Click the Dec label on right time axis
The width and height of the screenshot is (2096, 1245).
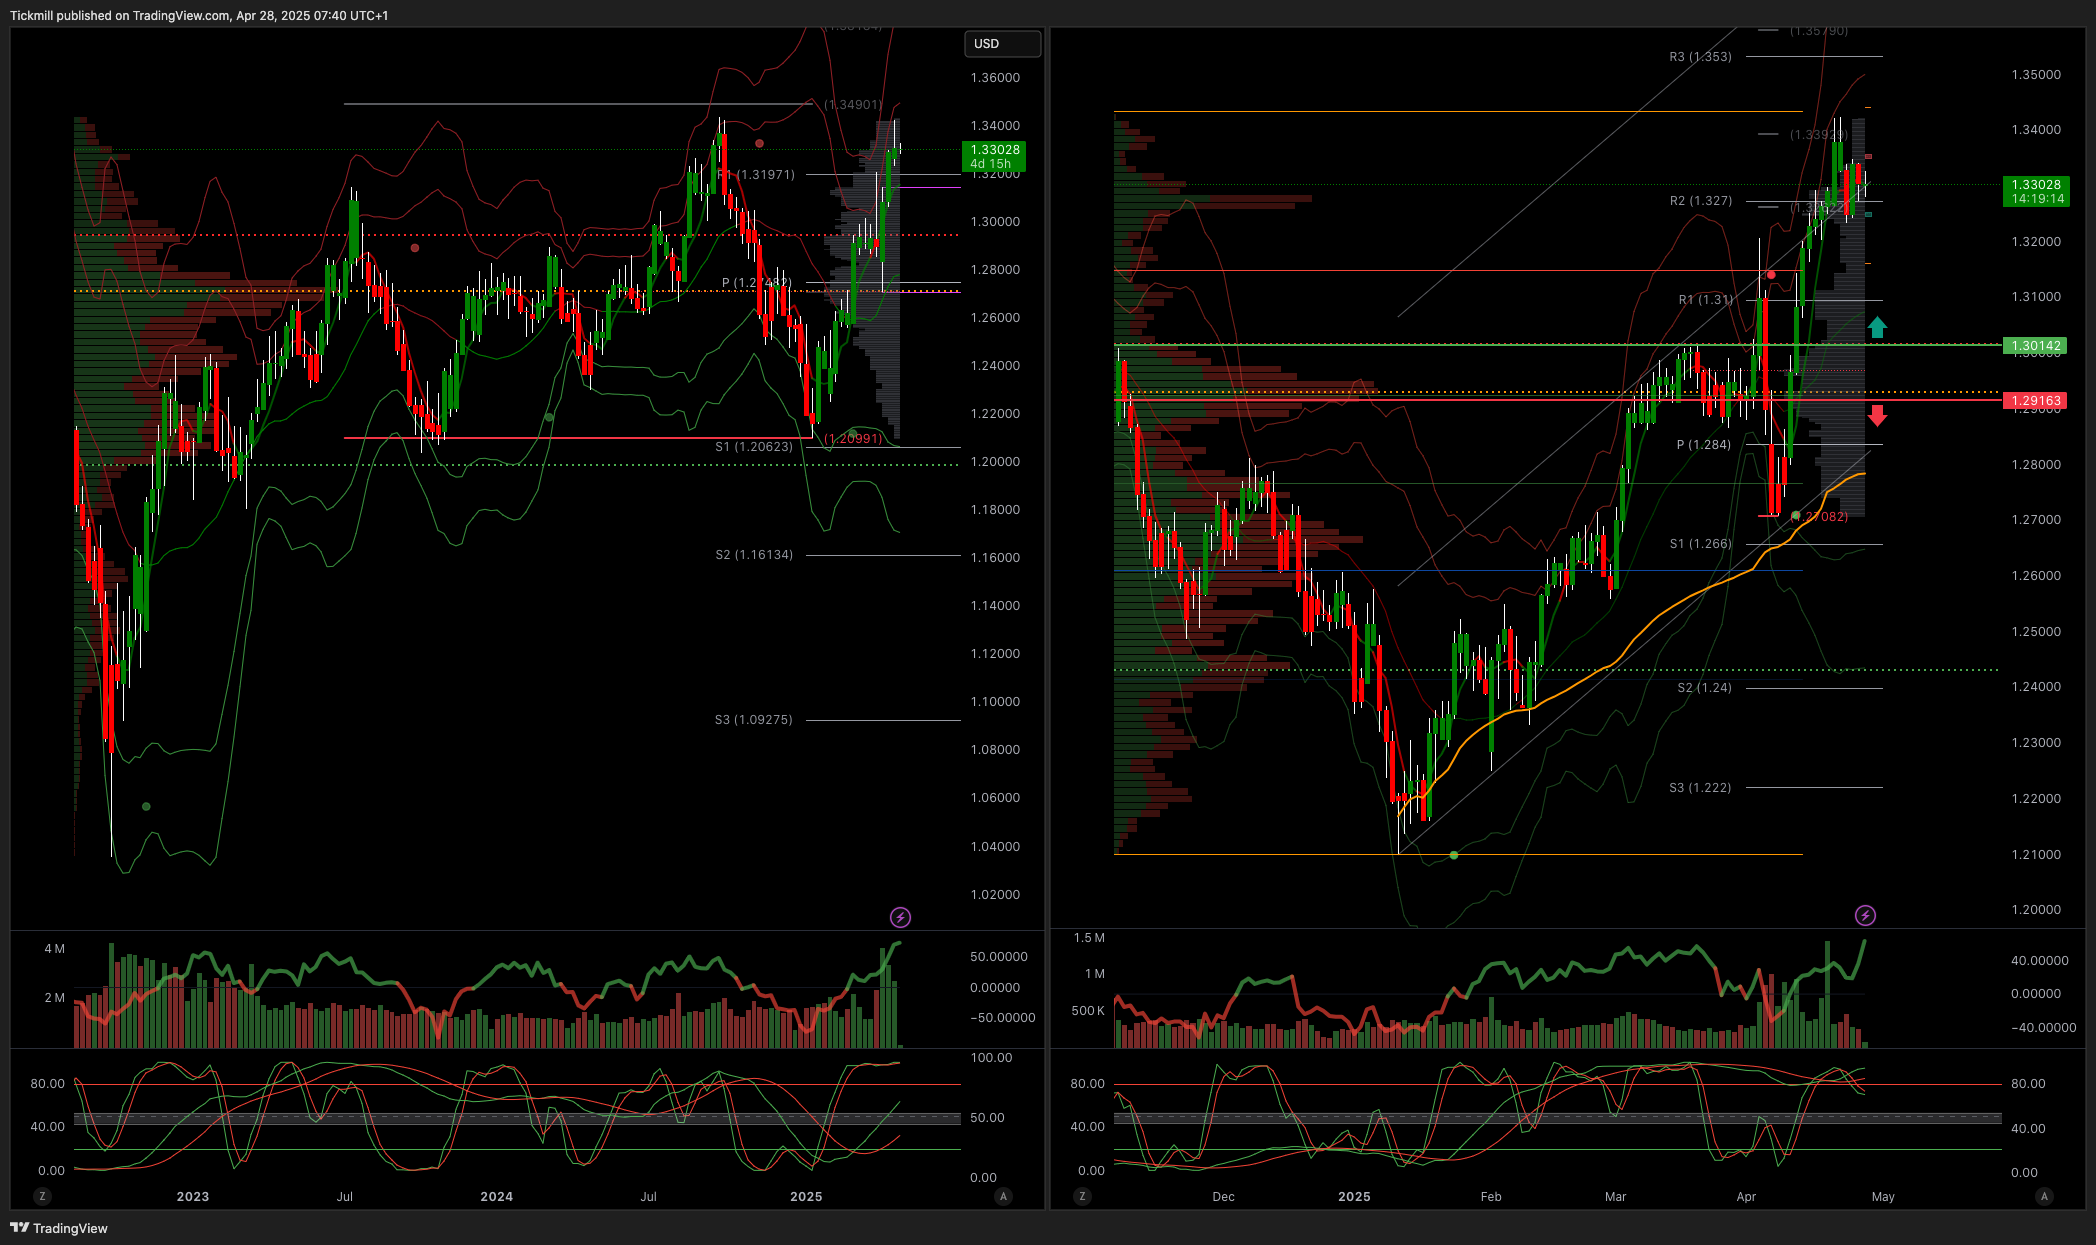1223,1196
